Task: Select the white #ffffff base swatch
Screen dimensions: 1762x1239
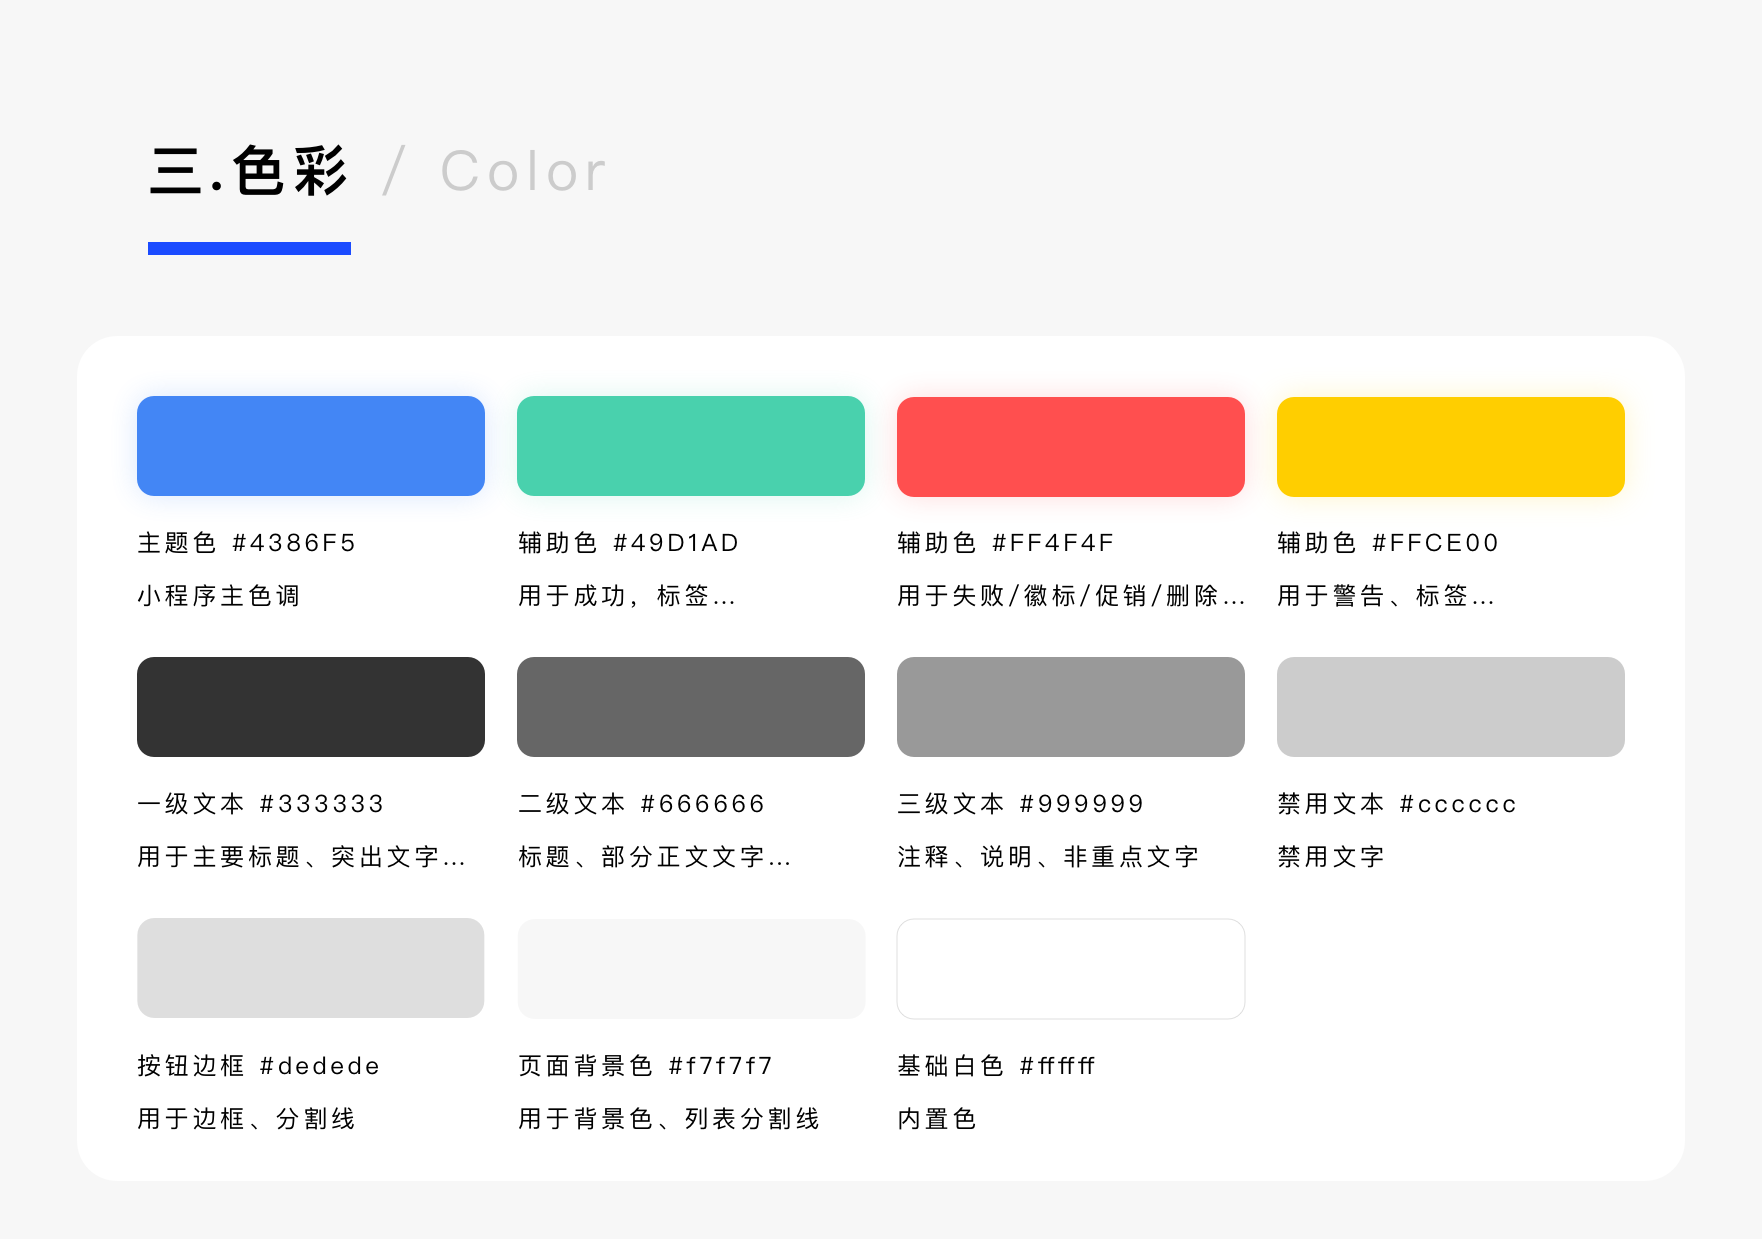Action: click(x=1070, y=968)
